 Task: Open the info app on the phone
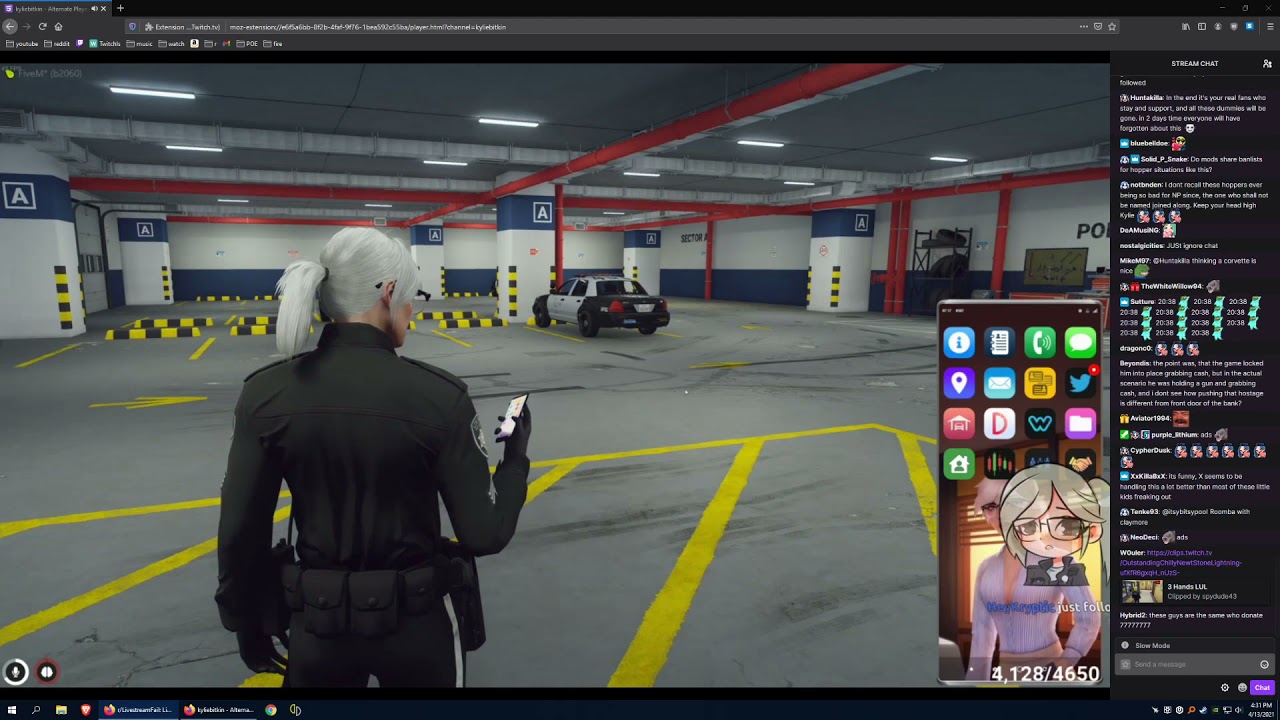click(x=959, y=343)
